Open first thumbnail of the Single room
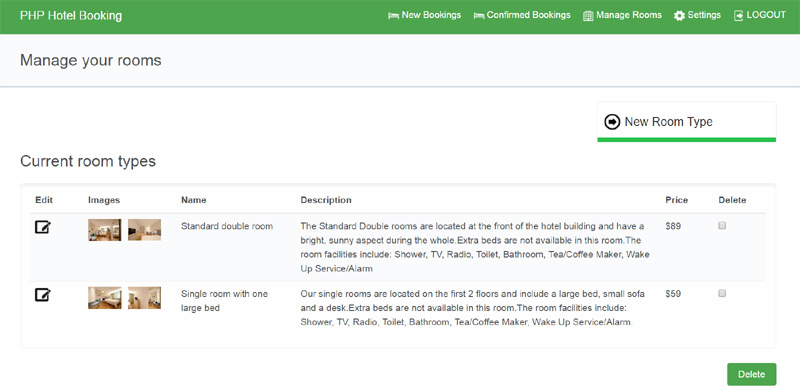Screen dimensions: 800x386 coord(105,298)
